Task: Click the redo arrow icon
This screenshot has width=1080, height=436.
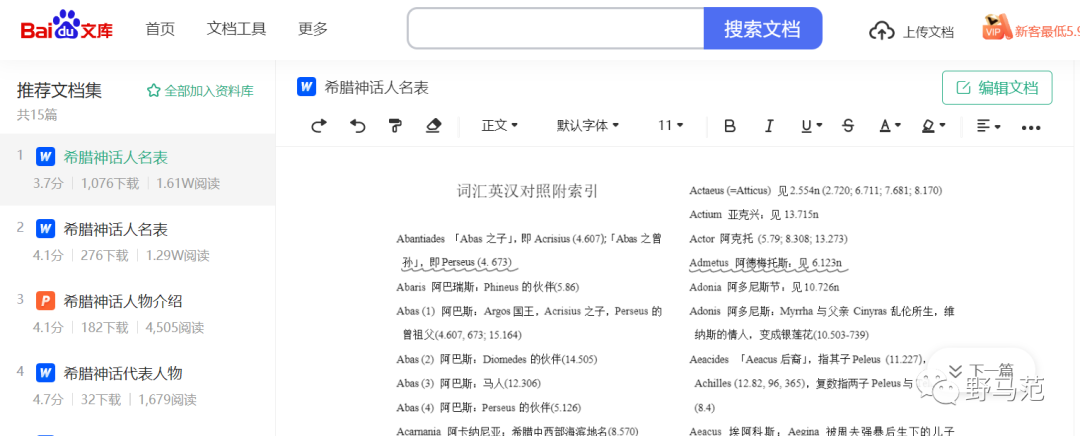Action: [x=319, y=126]
